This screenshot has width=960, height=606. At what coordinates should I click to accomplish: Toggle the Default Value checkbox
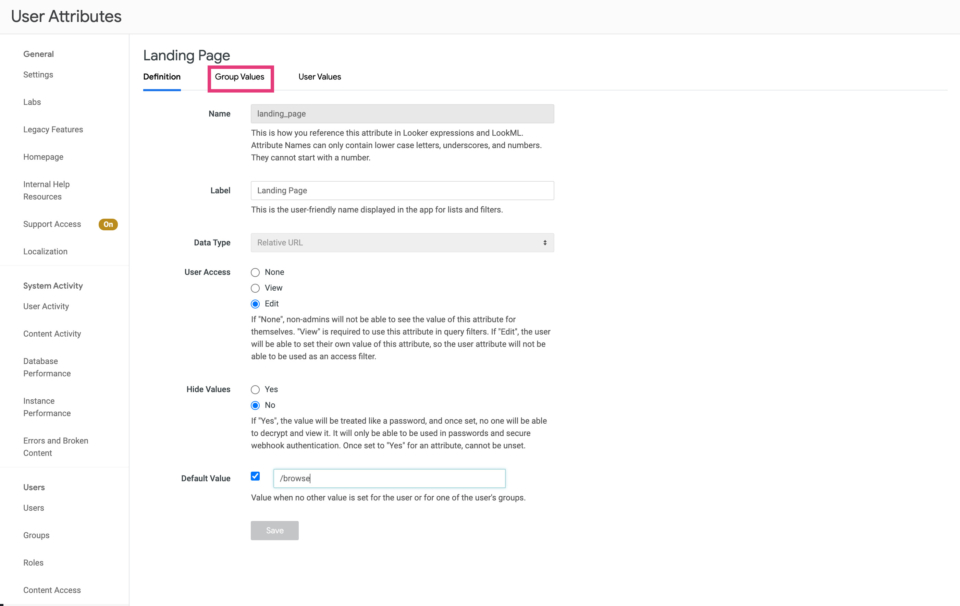pyautogui.click(x=255, y=476)
